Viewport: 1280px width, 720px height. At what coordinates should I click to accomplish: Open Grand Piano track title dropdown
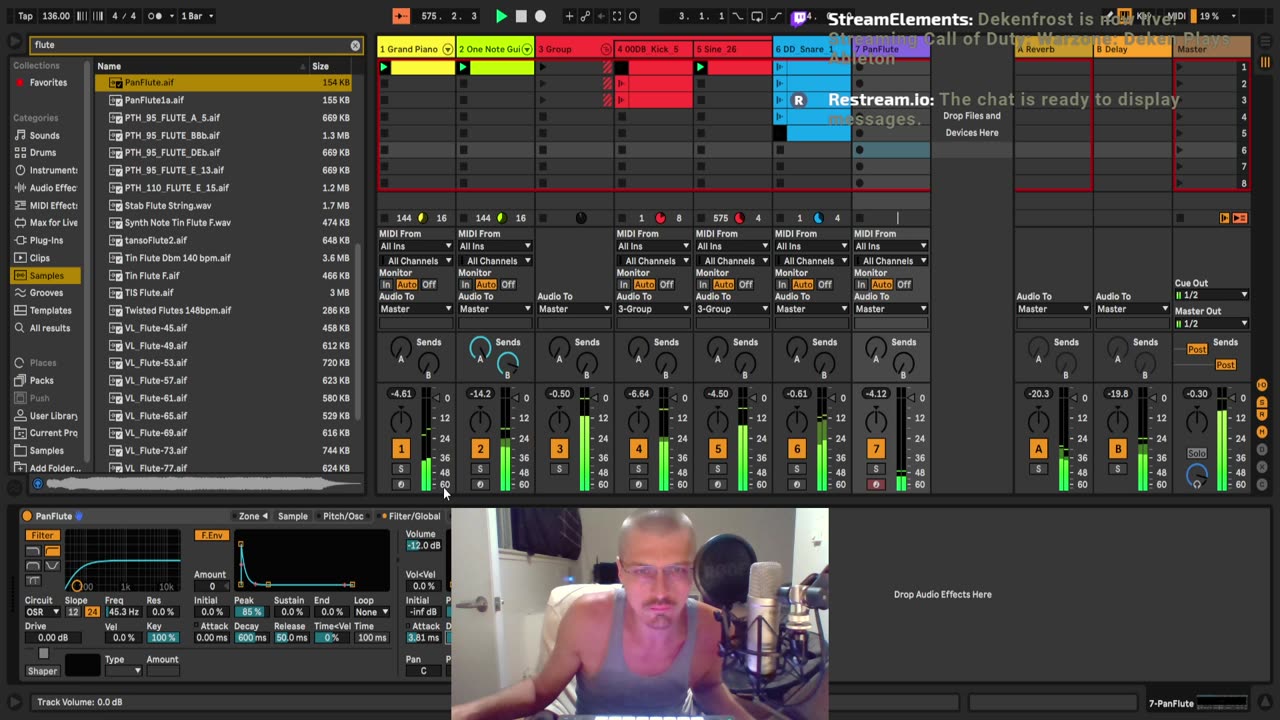(x=448, y=49)
